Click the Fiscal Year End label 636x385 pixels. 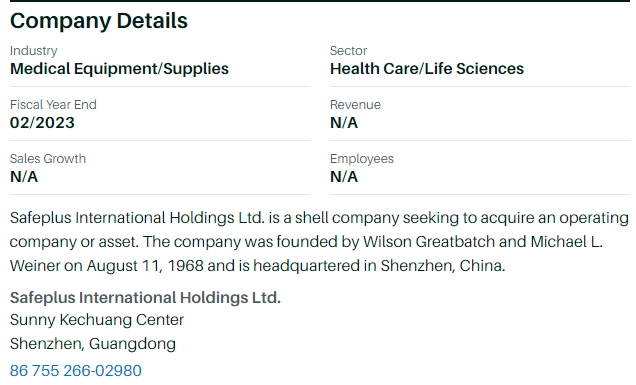point(53,105)
